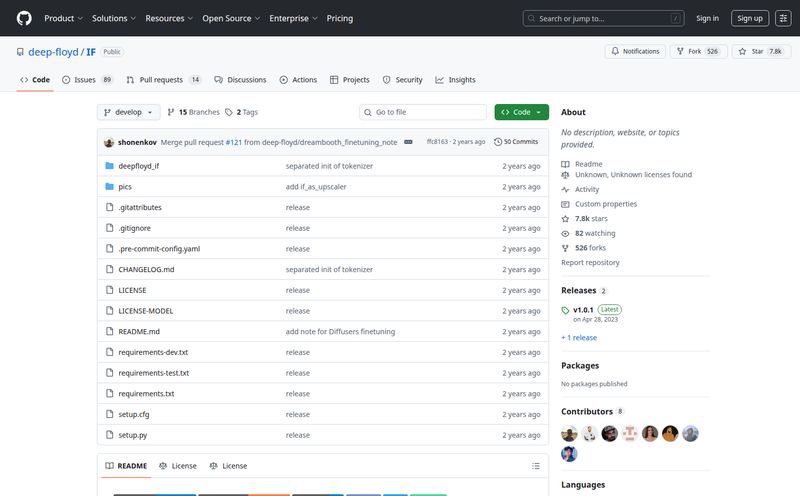The width and height of the screenshot is (800, 496).
Task: Open the LICENSE-MODEL file
Action: pyautogui.click(x=146, y=311)
